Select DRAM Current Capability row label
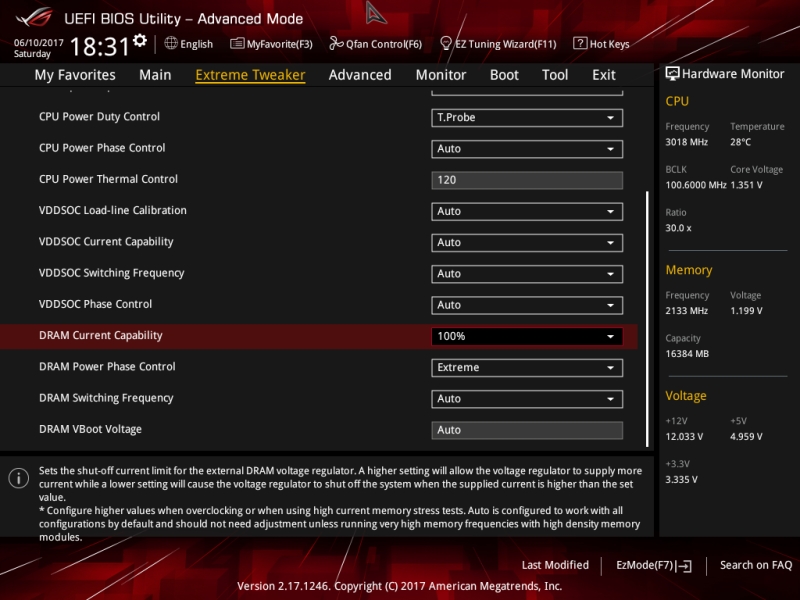The width and height of the screenshot is (800, 600). pos(101,336)
